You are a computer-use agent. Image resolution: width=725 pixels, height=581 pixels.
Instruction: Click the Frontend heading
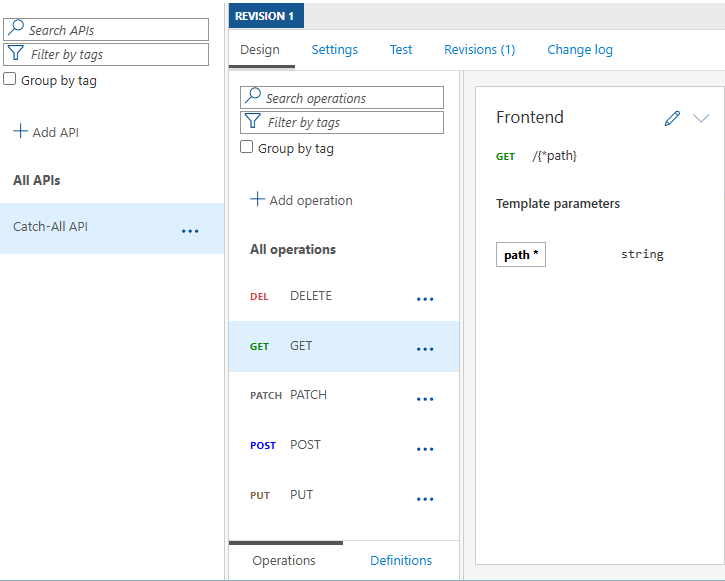[x=530, y=117]
